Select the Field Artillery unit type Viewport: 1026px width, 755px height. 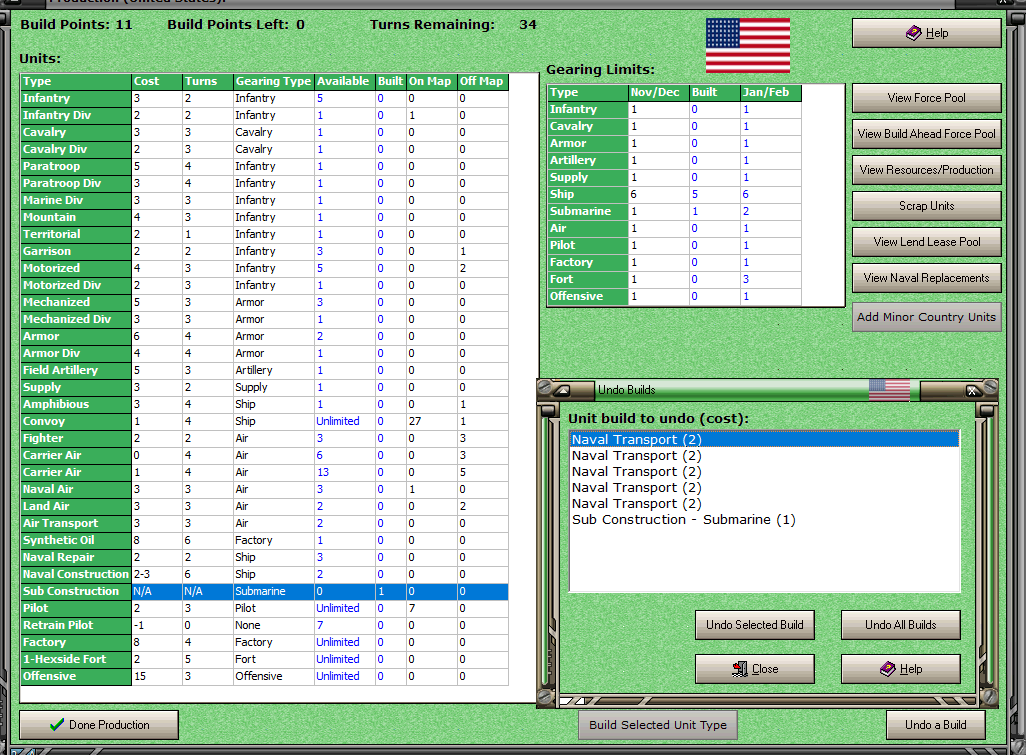tap(76, 370)
